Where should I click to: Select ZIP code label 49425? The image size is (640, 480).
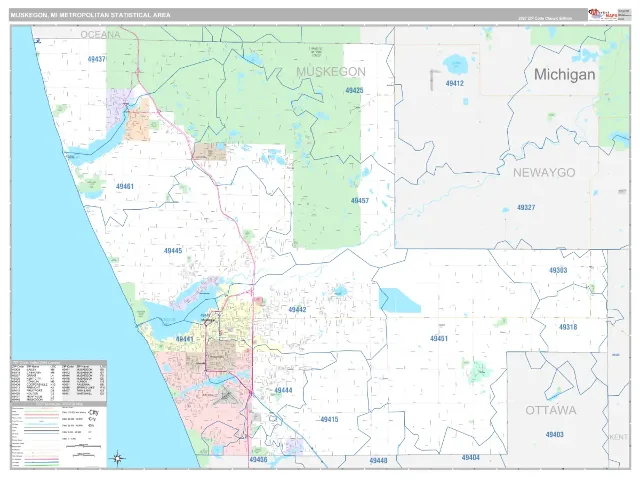(x=354, y=91)
